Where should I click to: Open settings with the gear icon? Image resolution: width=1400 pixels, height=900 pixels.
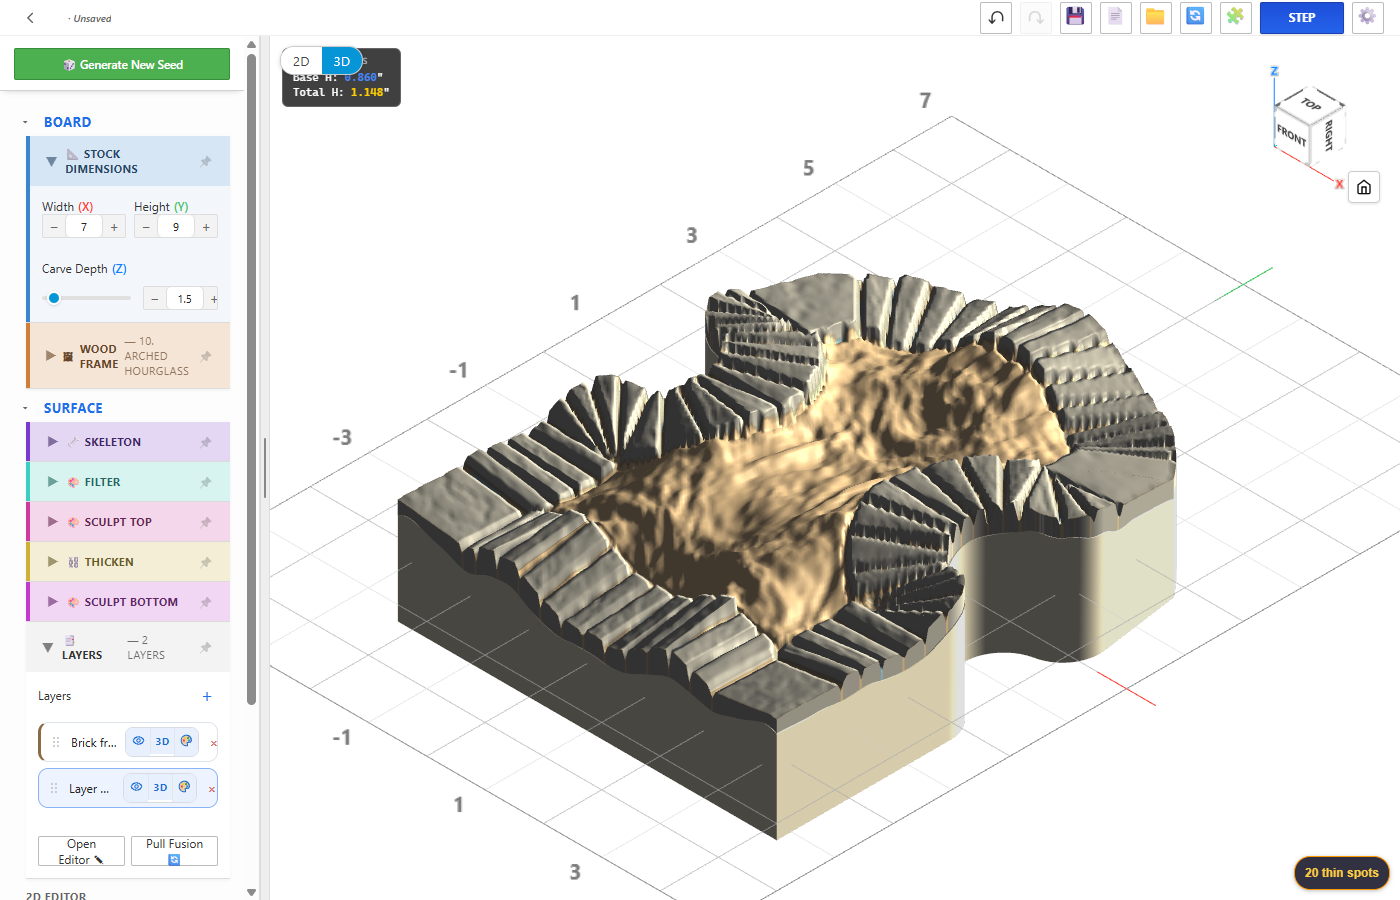[x=1367, y=18]
